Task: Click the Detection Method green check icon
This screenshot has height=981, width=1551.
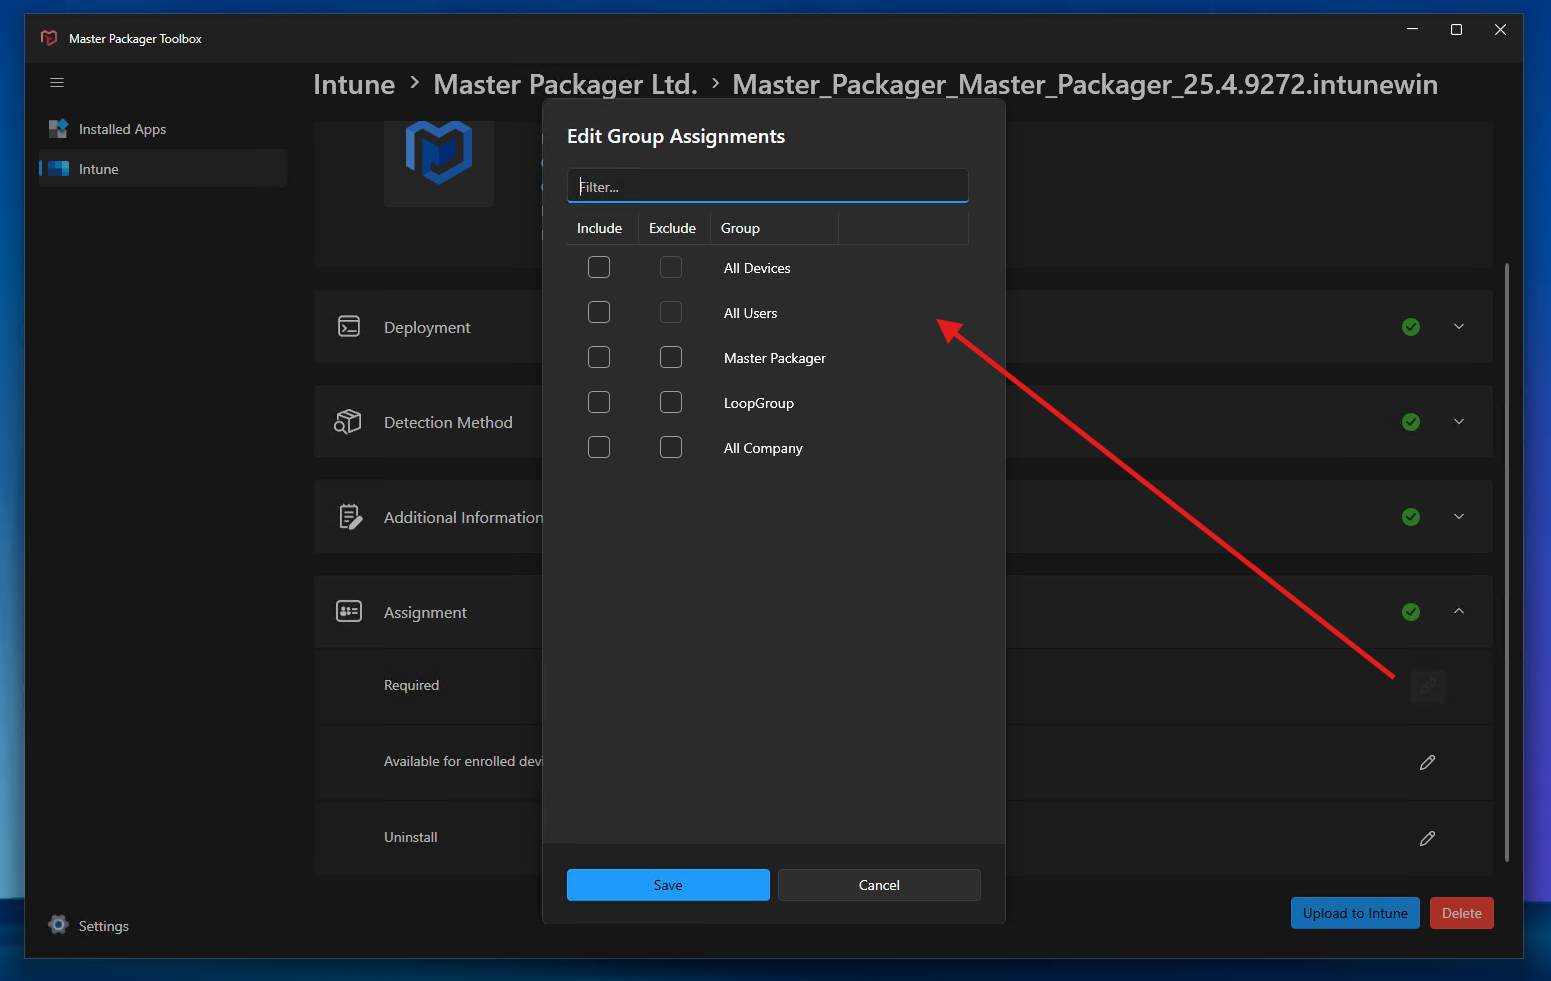Action: [1411, 422]
